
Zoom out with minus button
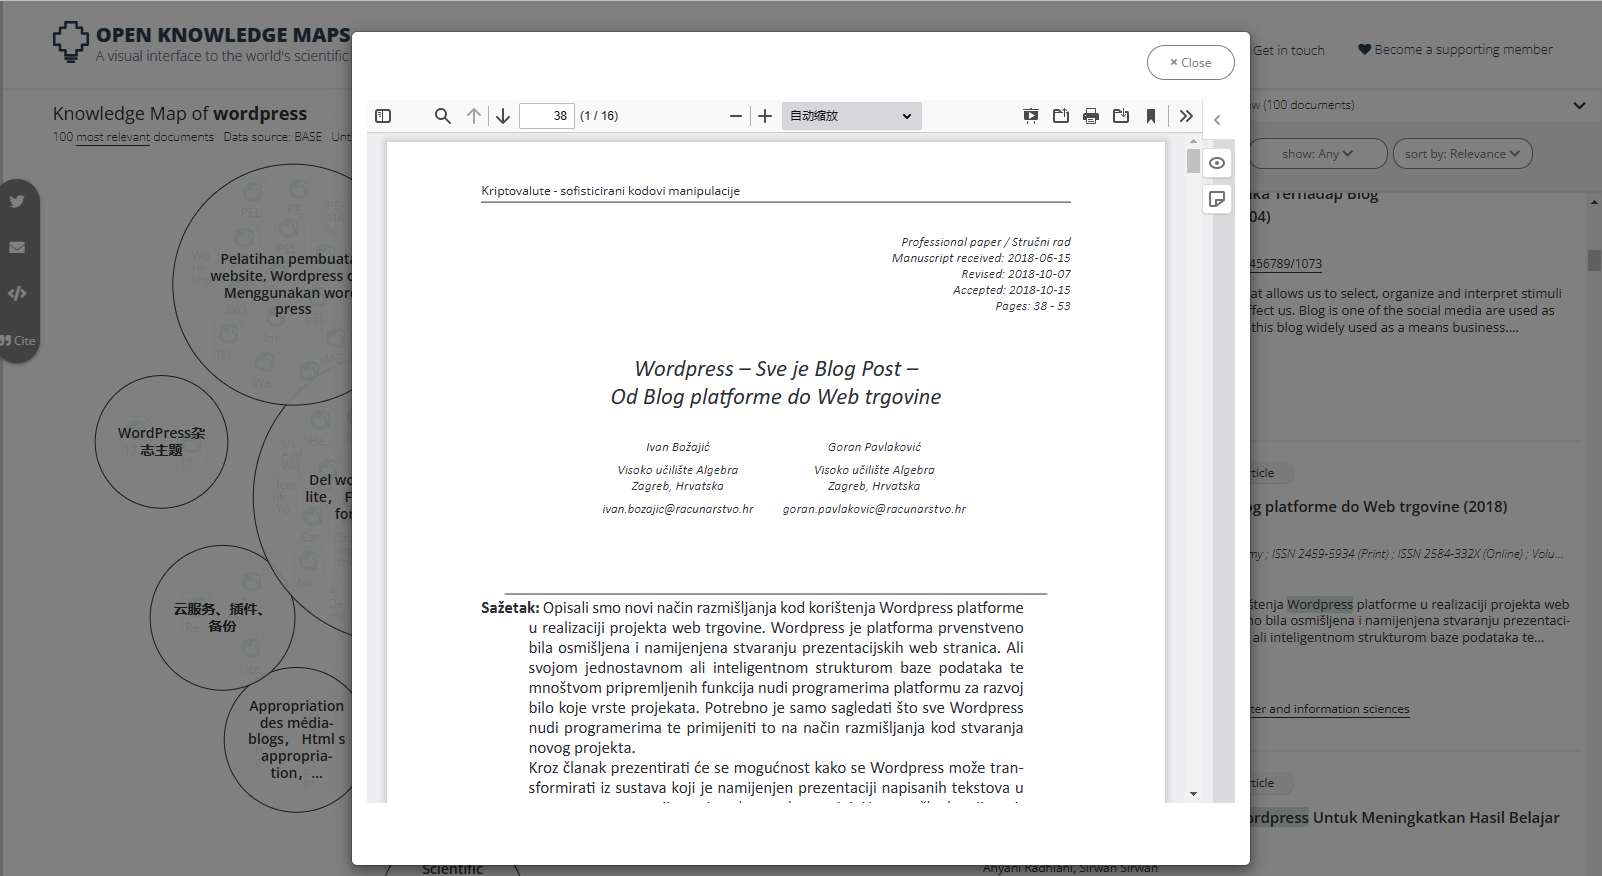tap(736, 116)
